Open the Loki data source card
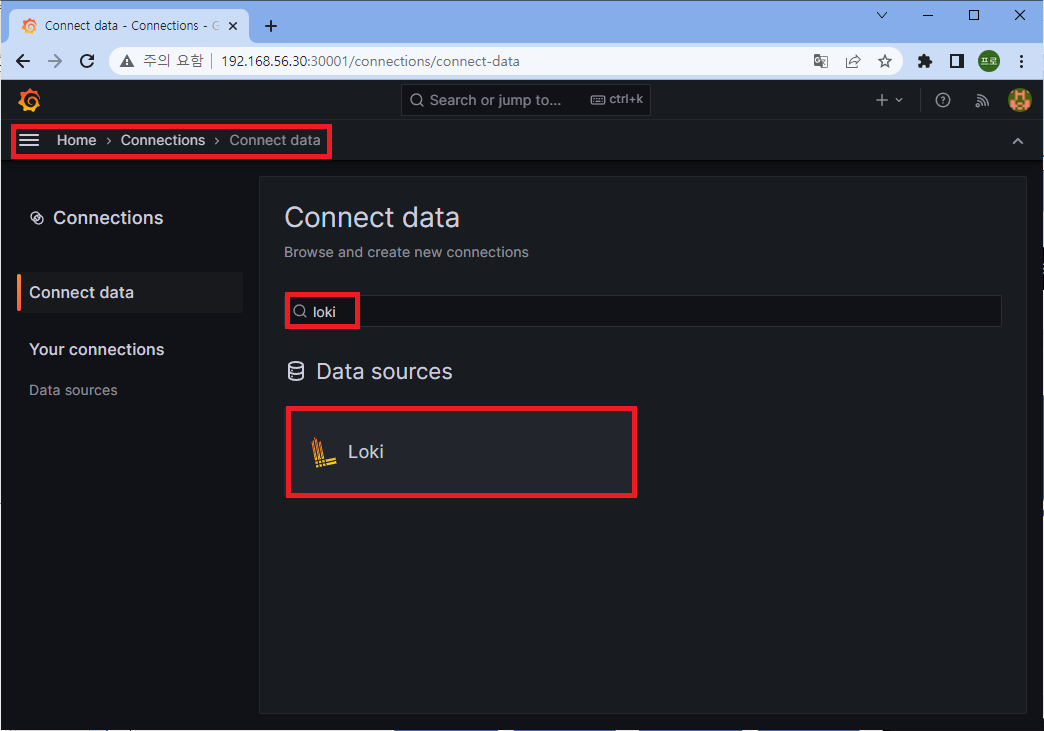Image resolution: width=1044 pixels, height=731 pixels. pos(461,452)
